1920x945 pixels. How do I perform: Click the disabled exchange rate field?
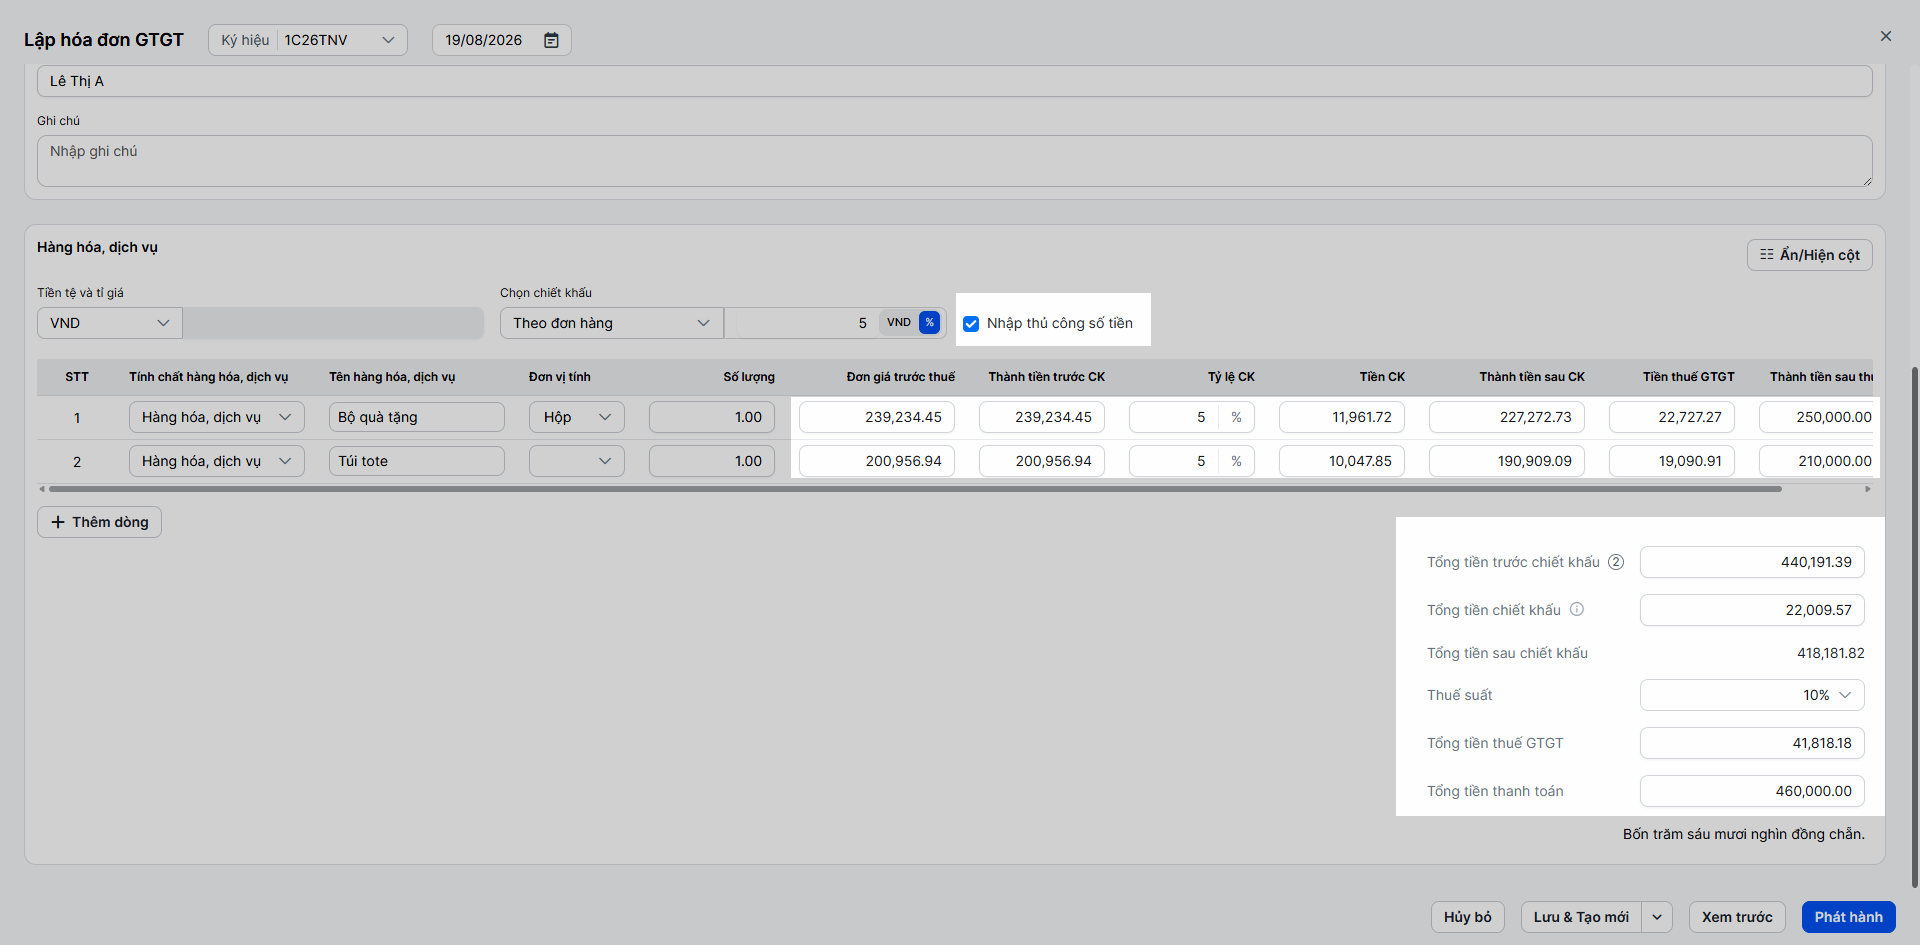pos(333,323)
